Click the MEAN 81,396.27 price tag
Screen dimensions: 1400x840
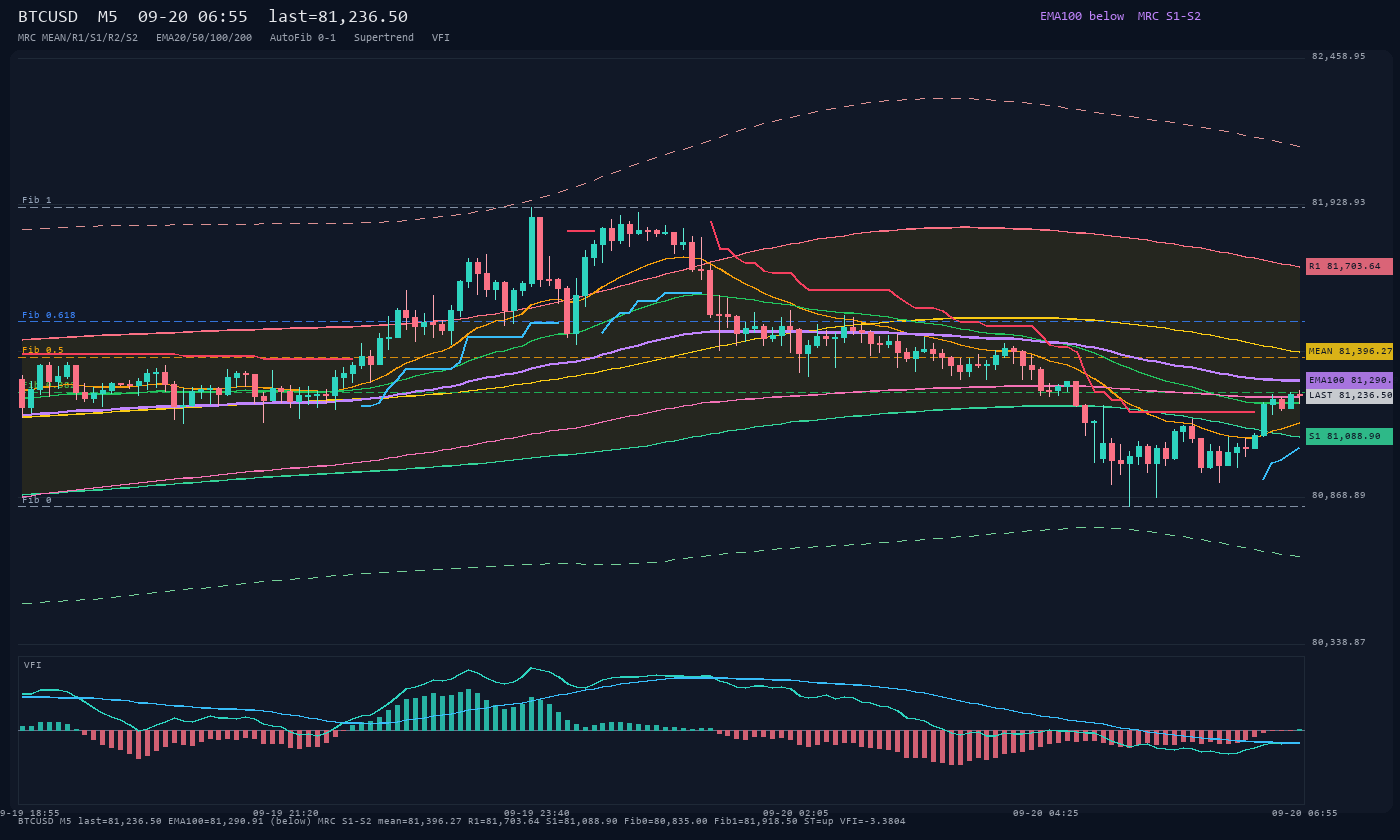tap(1349, 351)
